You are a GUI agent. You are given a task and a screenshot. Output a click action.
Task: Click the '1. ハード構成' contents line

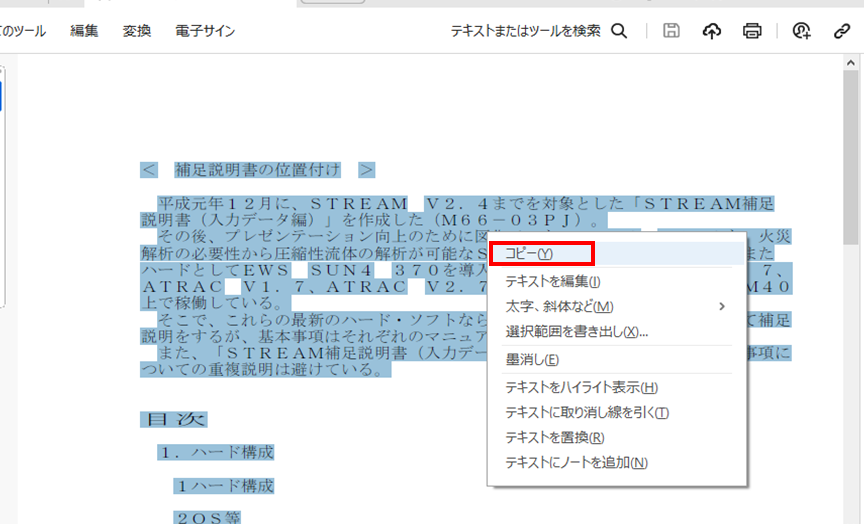[215, 452]
